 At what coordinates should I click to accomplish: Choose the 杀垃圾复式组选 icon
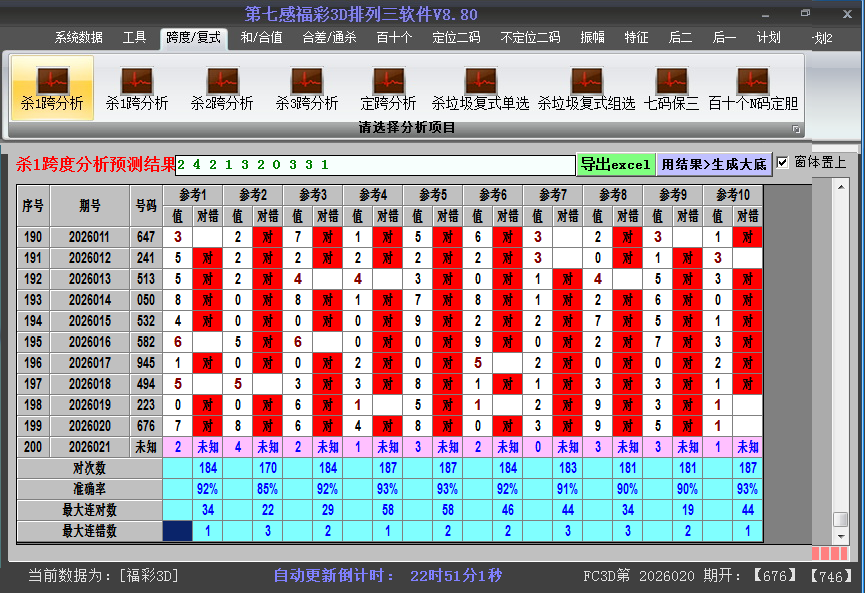click(586, 88)
